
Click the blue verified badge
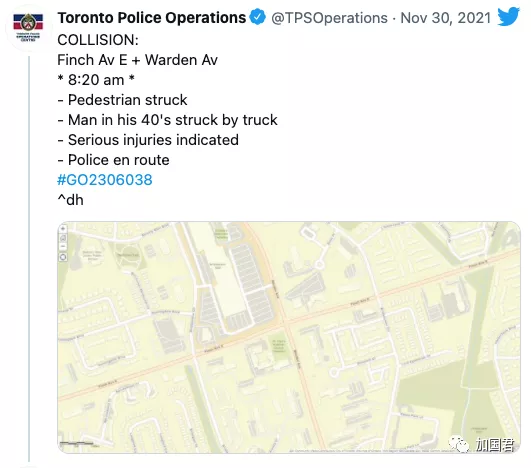258,17
